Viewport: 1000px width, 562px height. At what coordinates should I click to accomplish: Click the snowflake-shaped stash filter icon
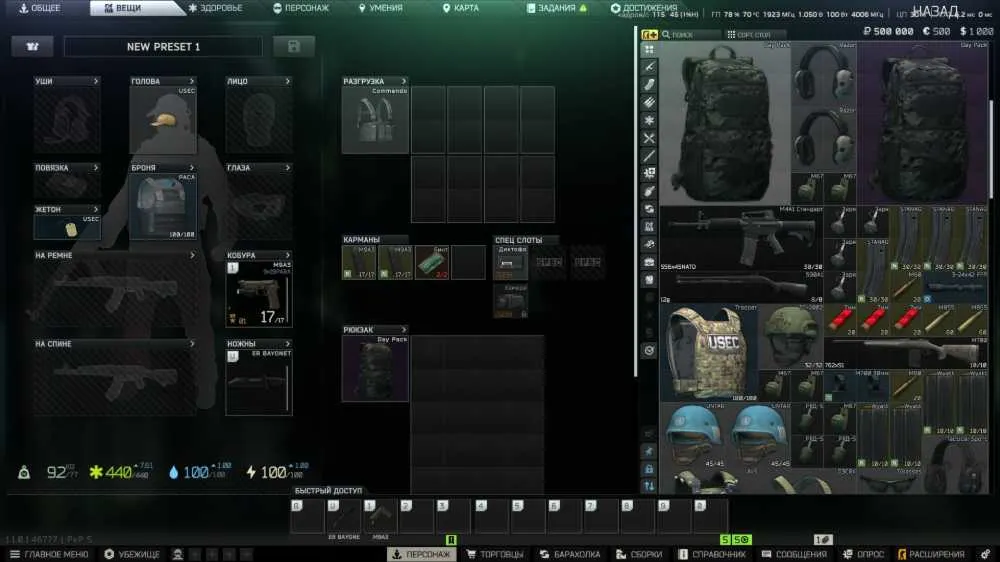pos(649,120)
